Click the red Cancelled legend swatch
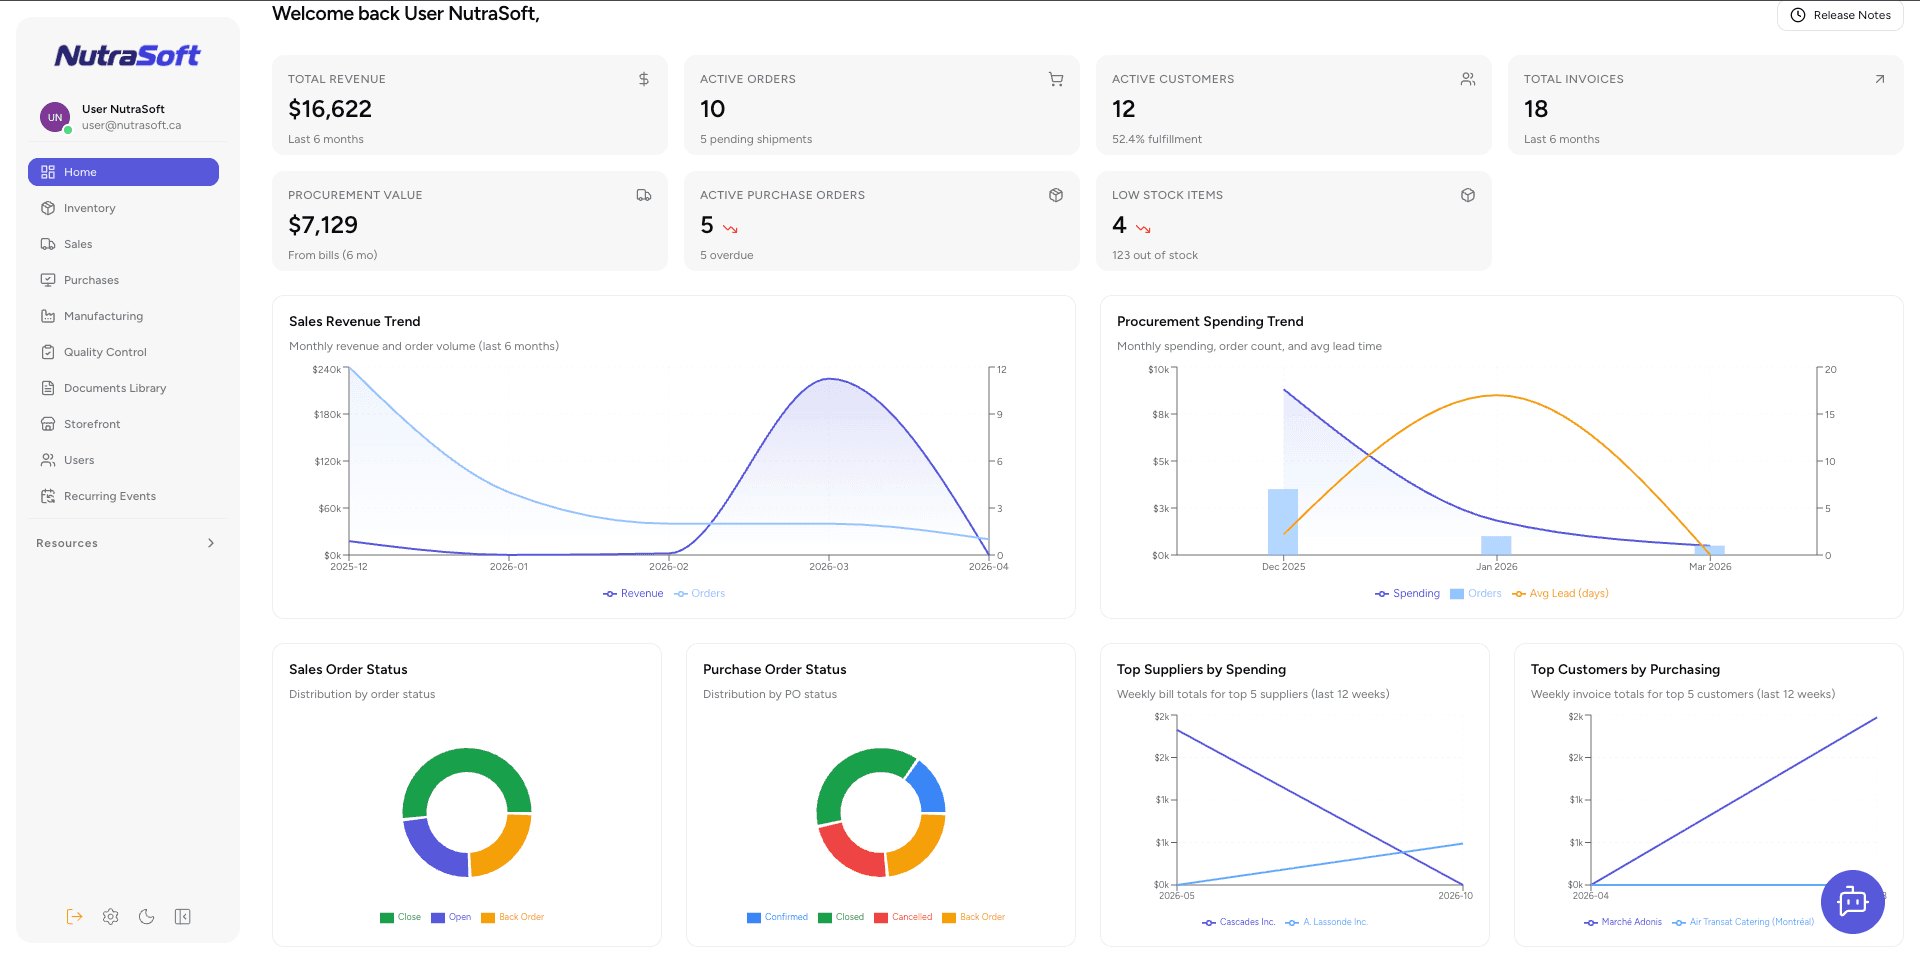Viewport: 1920px width, 959px height. pyautogui.click(x=881, y=918)
